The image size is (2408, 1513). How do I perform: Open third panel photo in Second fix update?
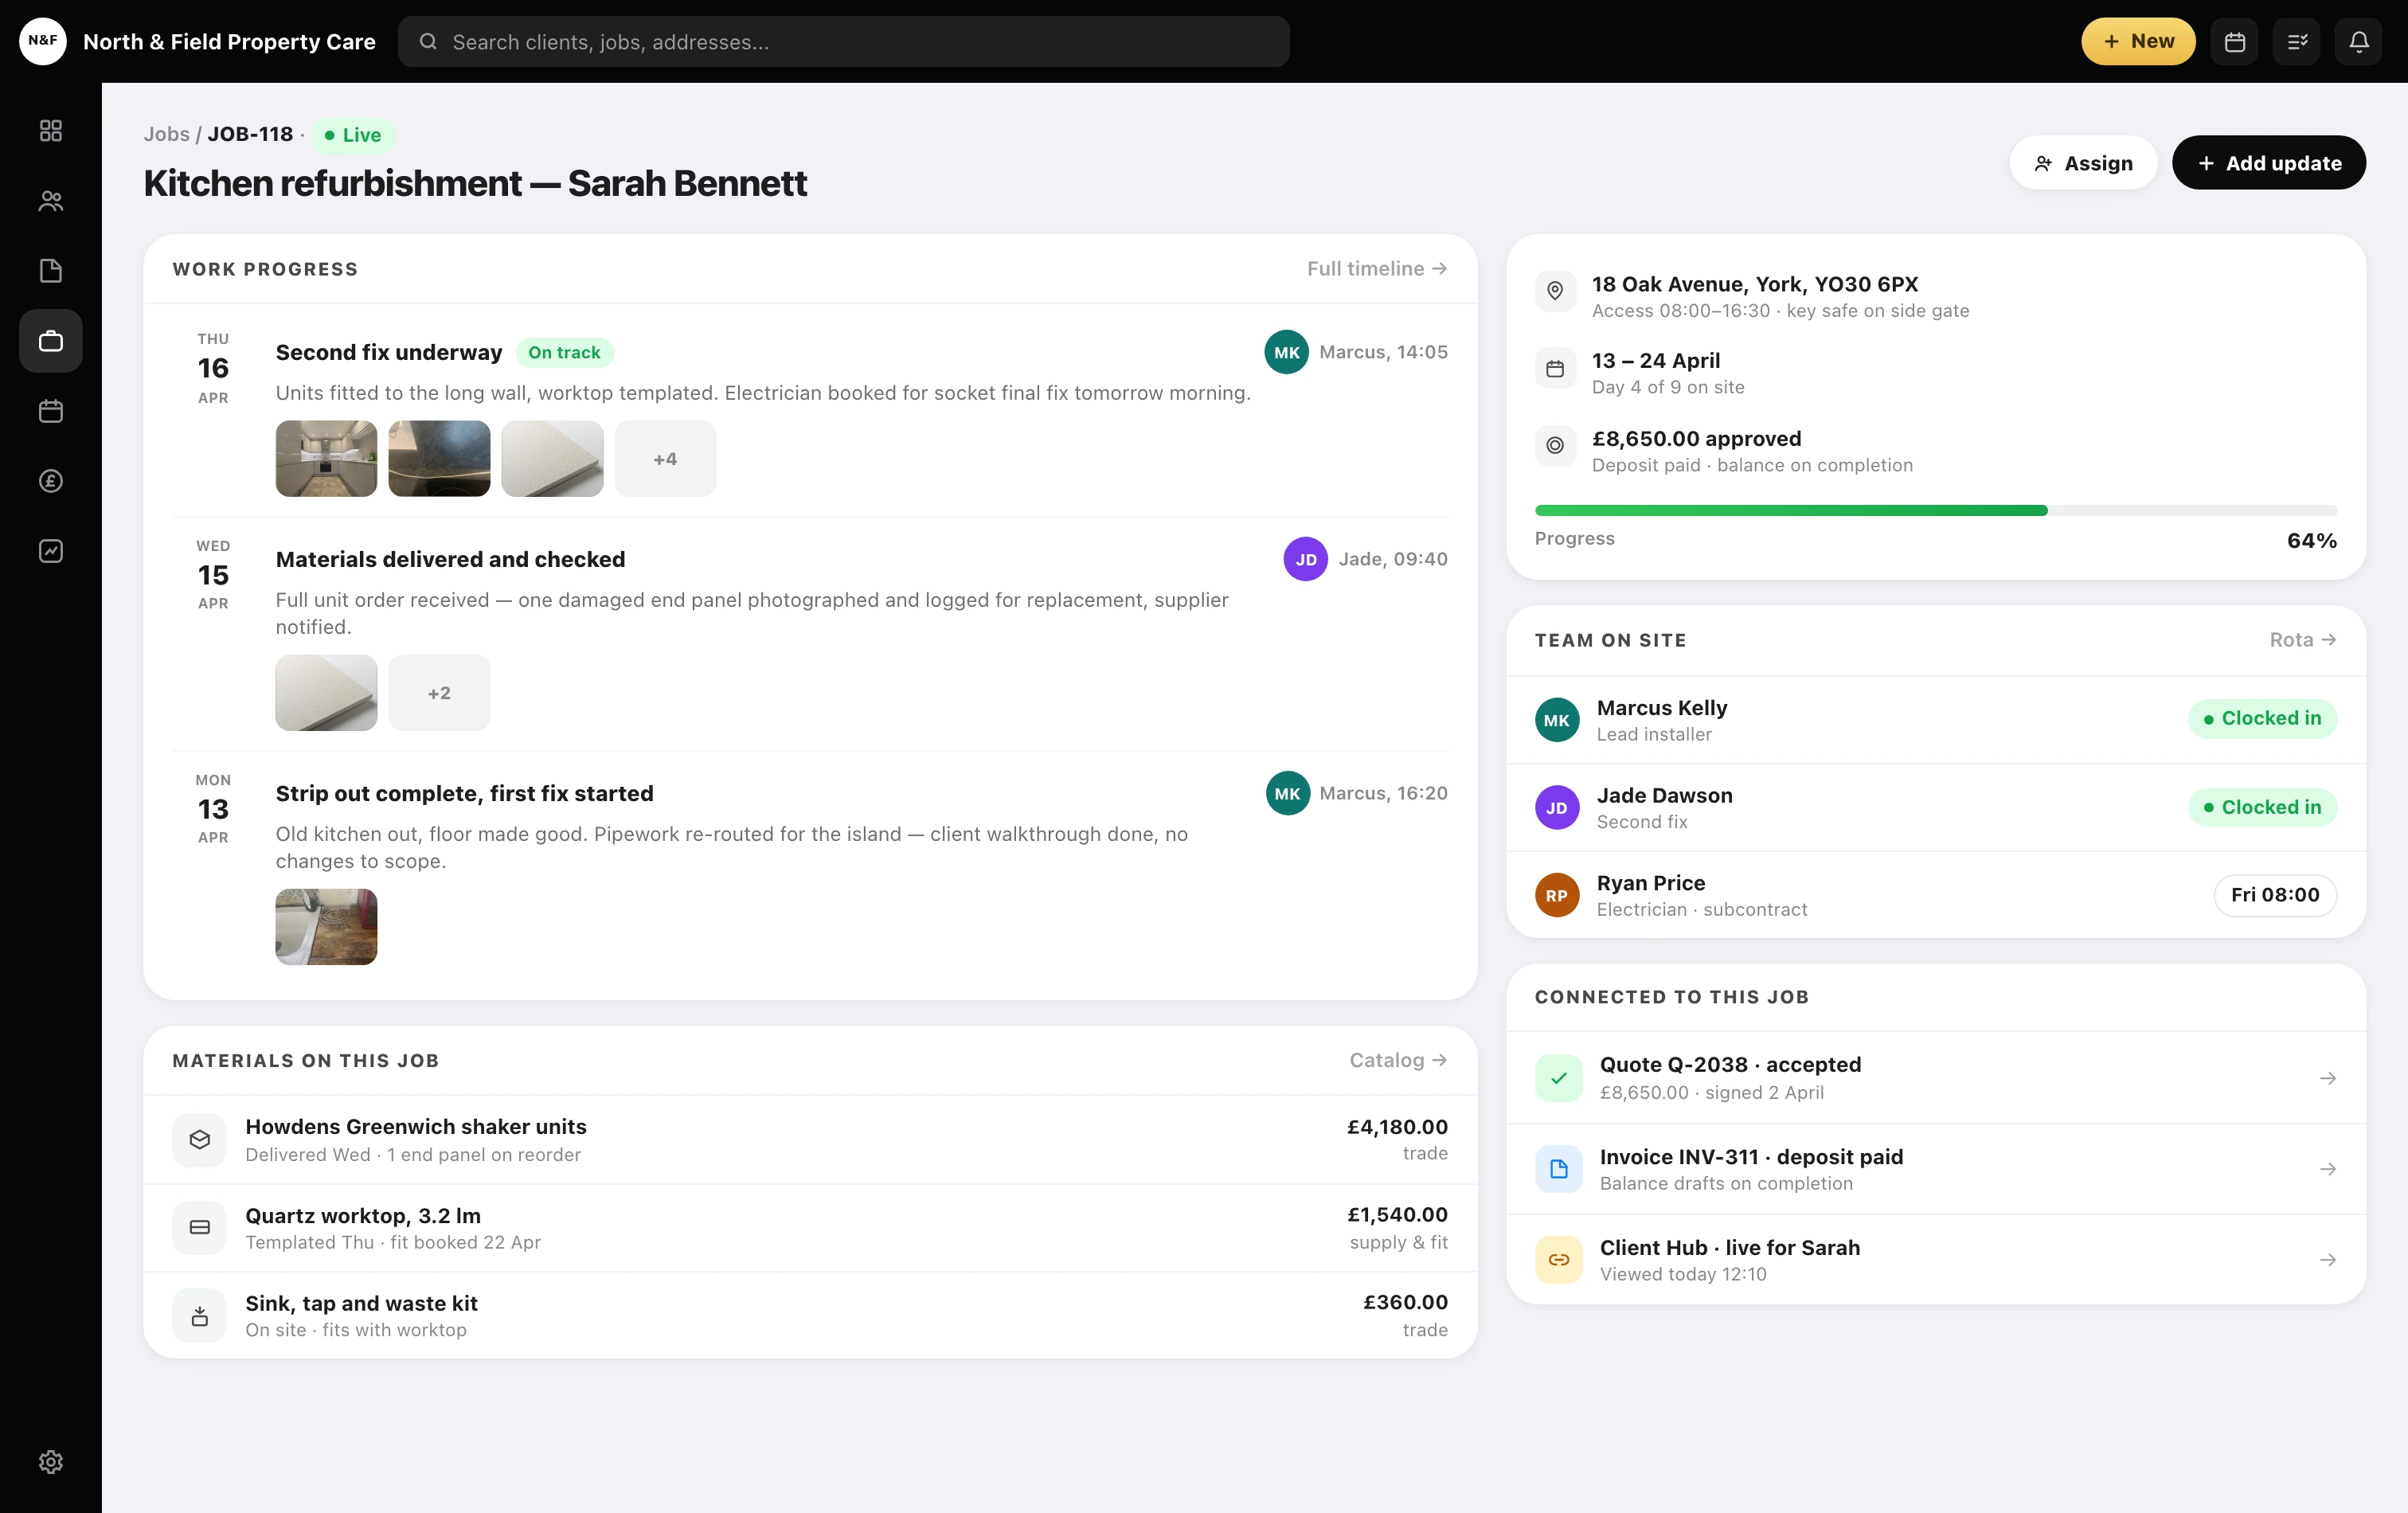coord(552,459)
